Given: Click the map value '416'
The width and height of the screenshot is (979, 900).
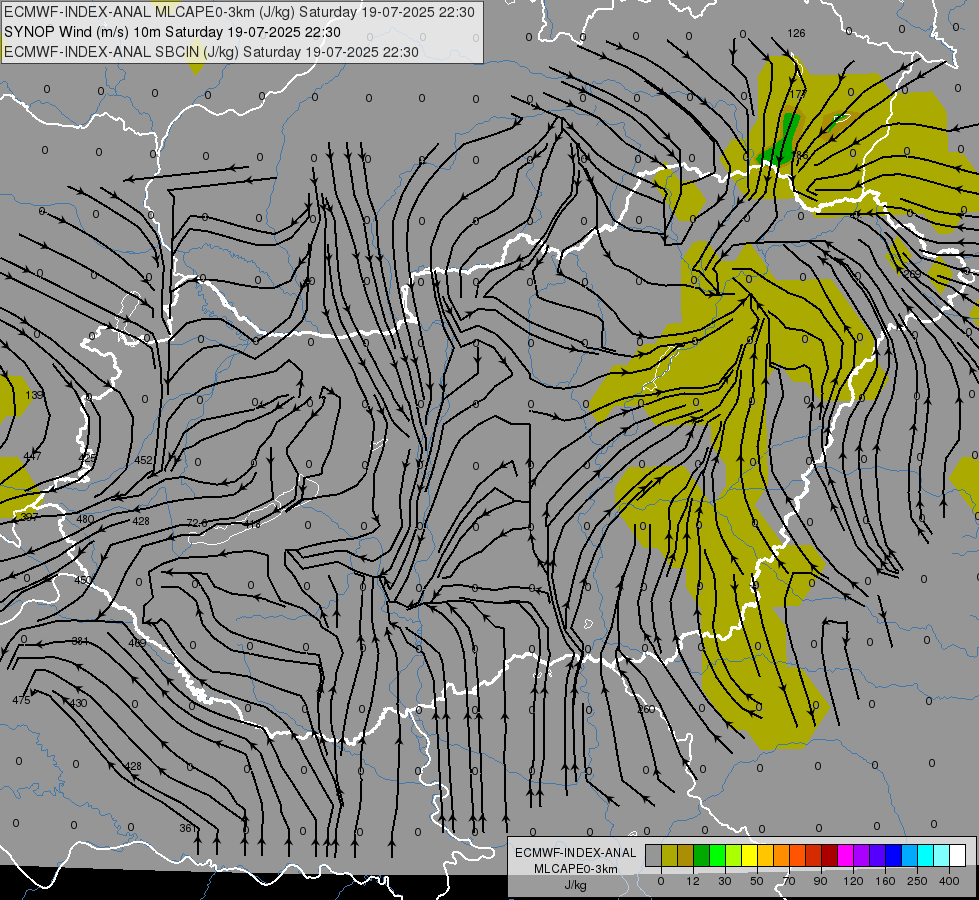Looking at the screenshot, I should [252, 524].
